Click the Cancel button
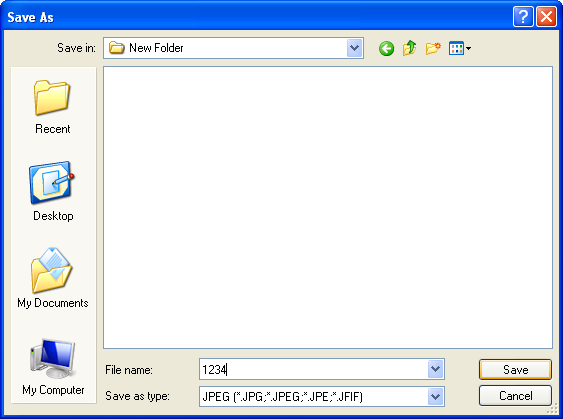The image size is (563, 419). tap(515, 396)
